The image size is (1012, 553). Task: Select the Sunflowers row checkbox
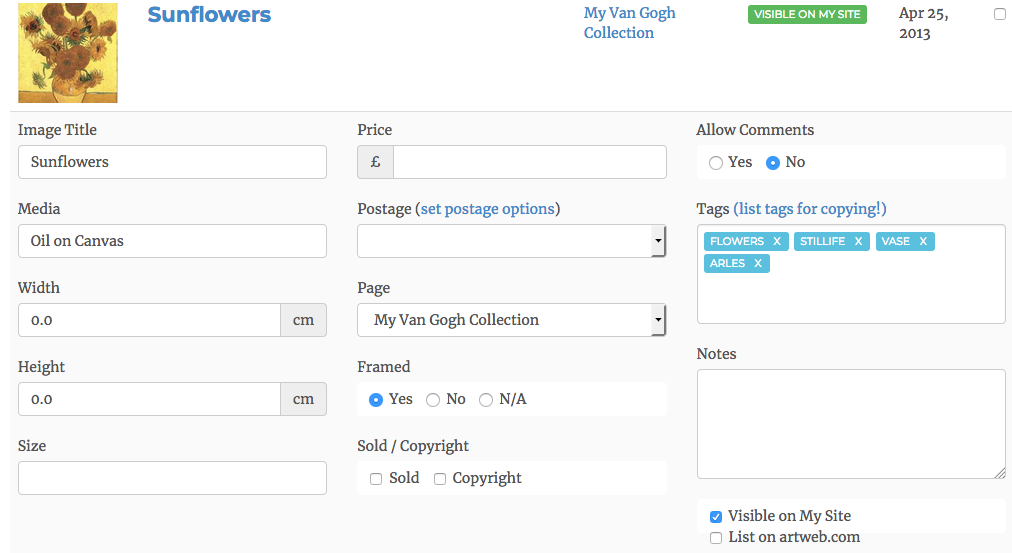click(1000, 14)
